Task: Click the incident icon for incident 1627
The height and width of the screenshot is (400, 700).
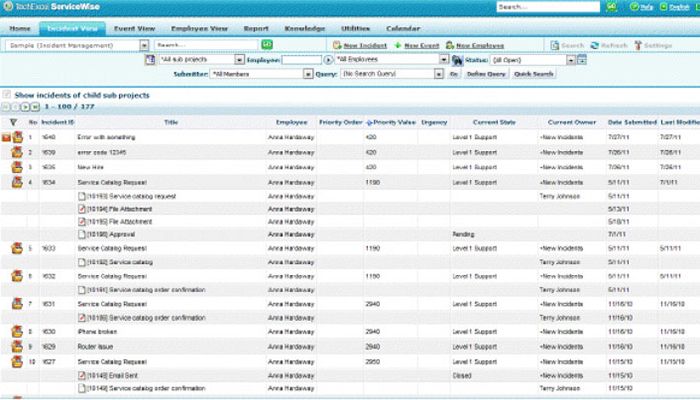Action: tap(17, 361)
